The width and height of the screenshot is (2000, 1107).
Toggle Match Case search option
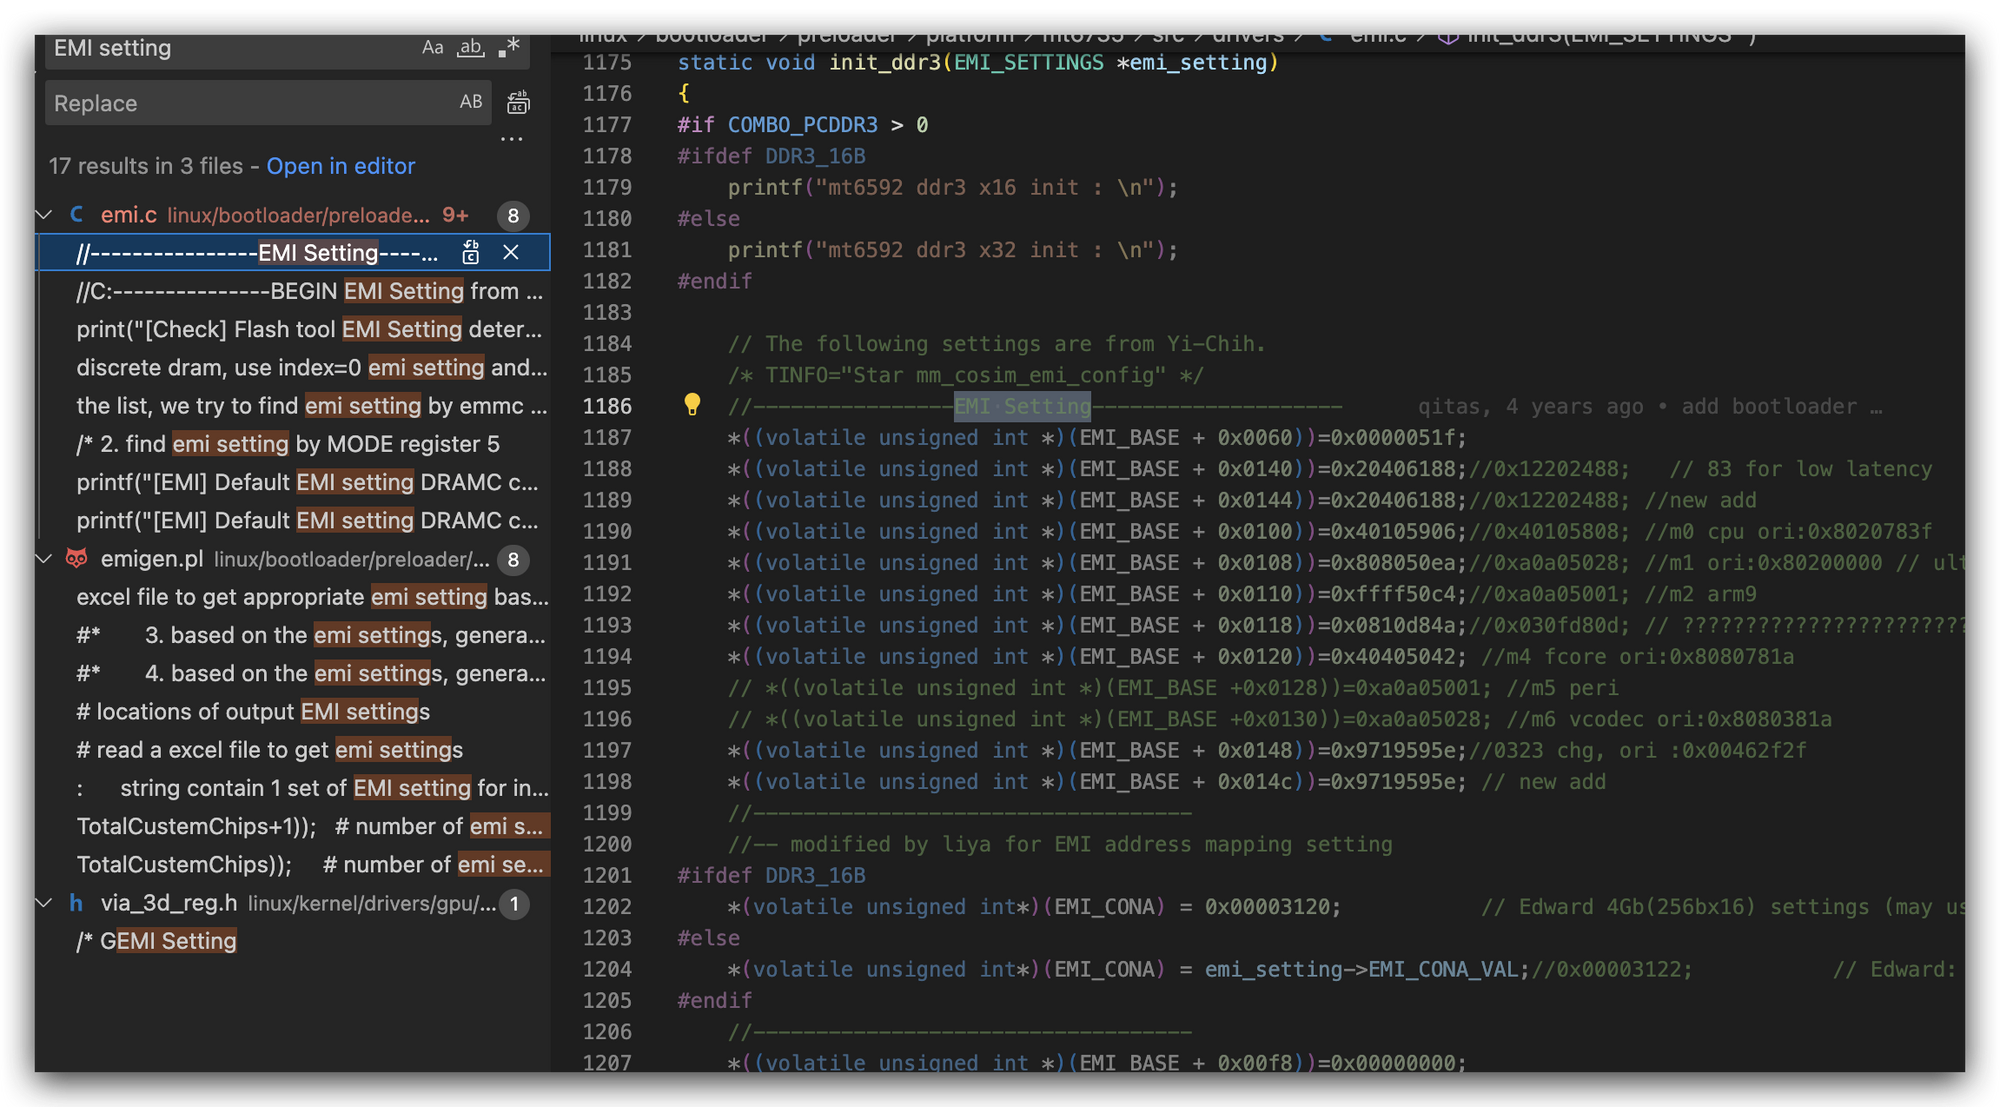click(x=432, y=48)
